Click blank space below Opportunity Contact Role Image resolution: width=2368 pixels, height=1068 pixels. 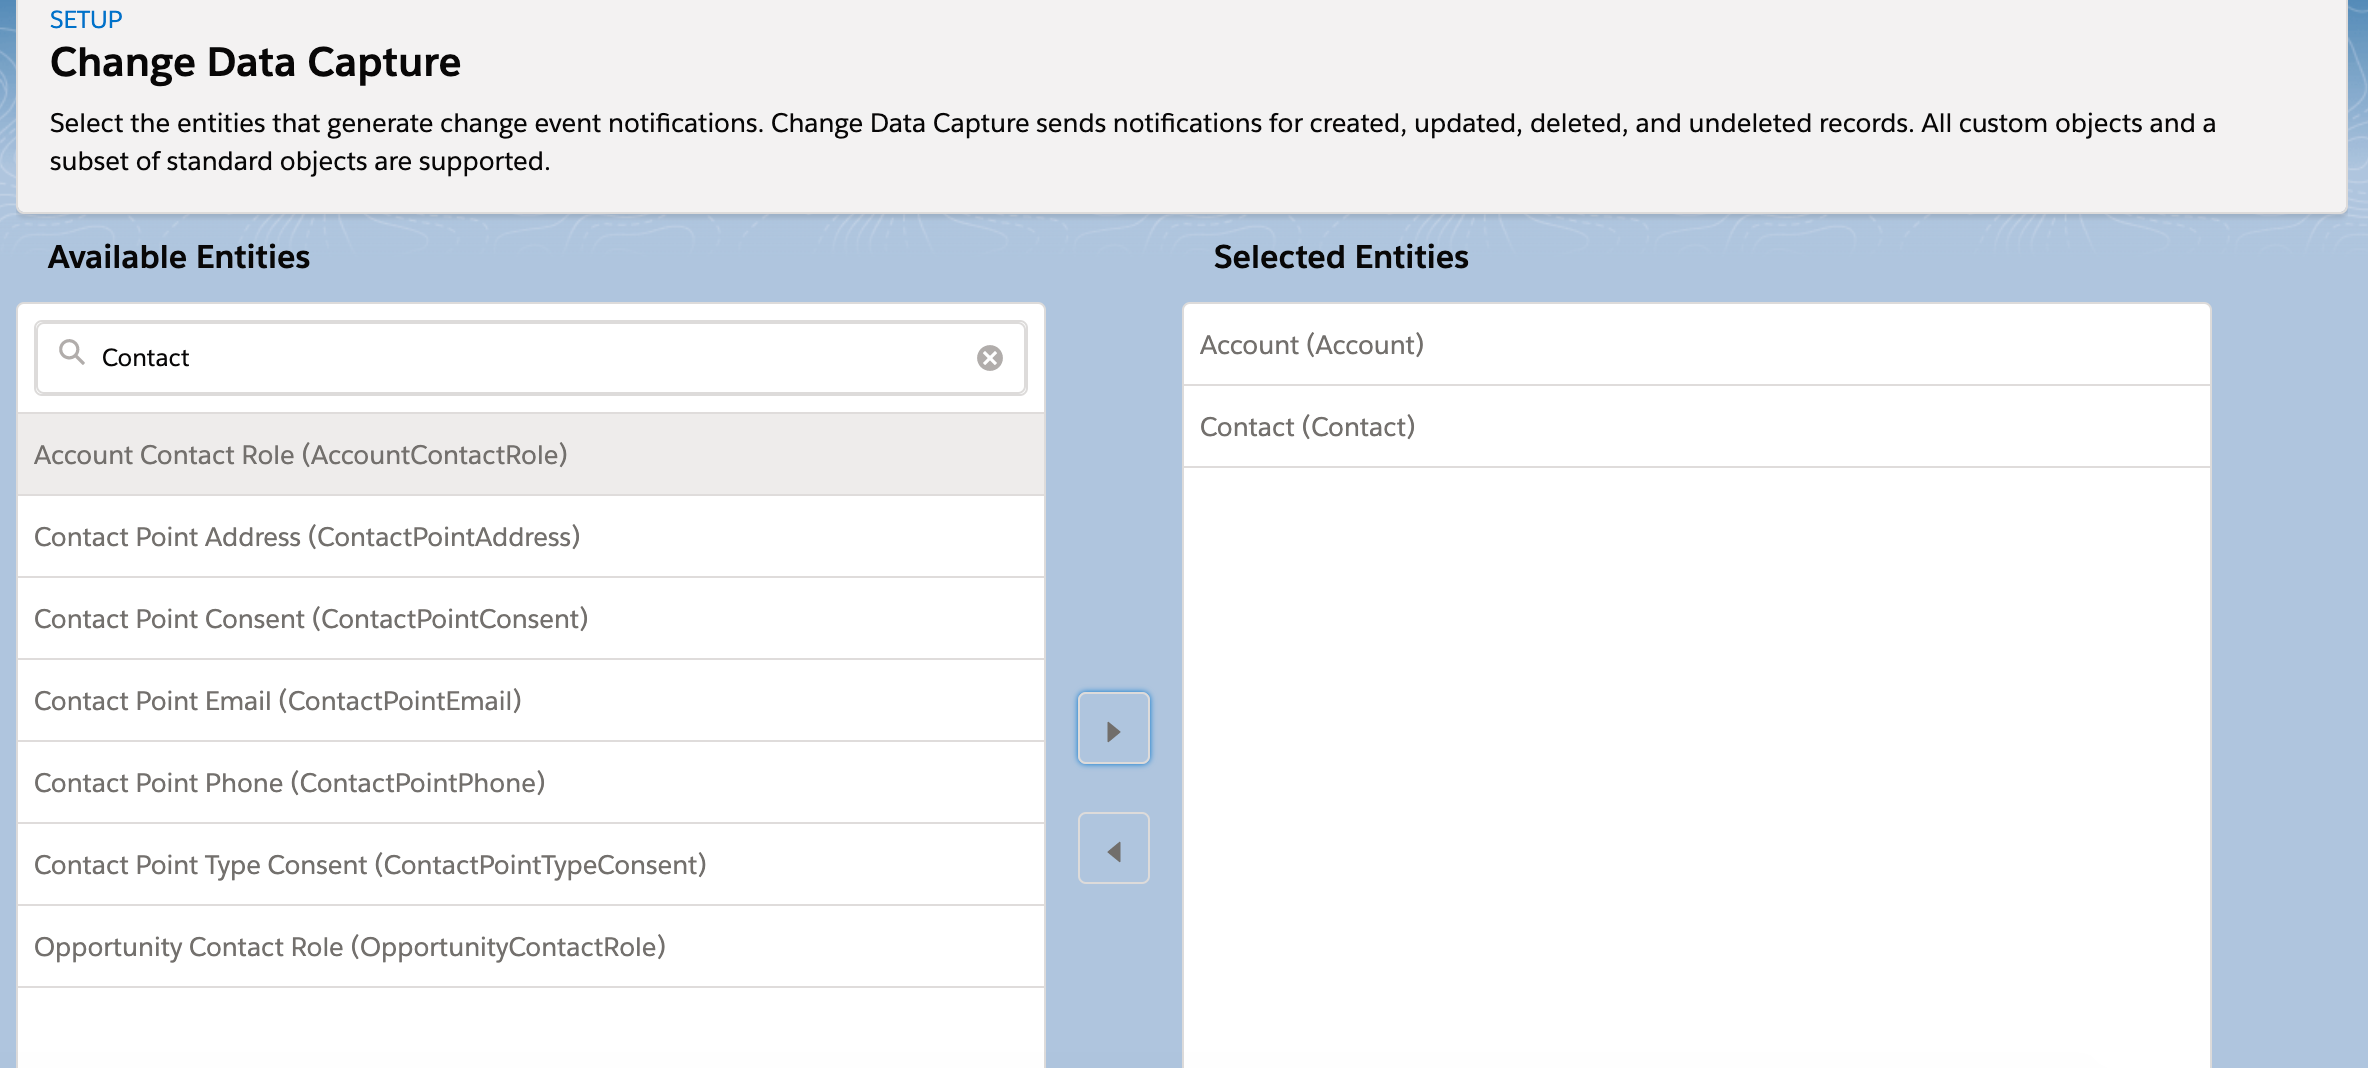coord(530,1028)
